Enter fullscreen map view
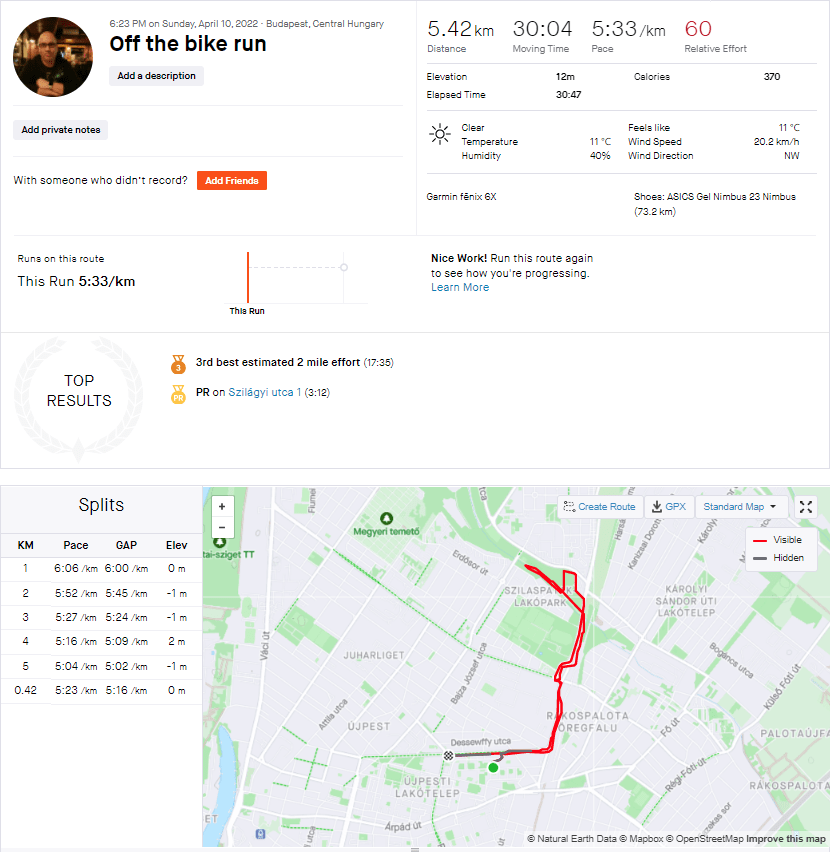Screen dimensions: 830x852 tap(806, 507)
